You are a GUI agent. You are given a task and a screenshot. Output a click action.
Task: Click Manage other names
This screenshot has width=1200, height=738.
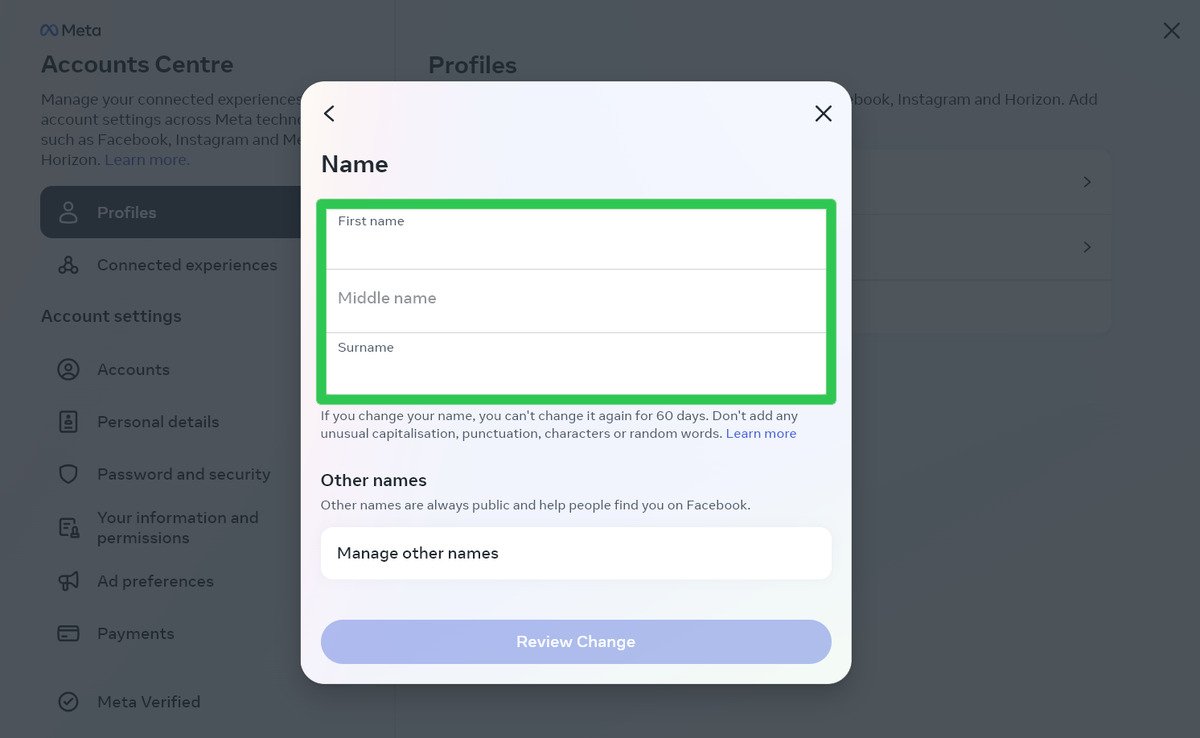(576, 553)
